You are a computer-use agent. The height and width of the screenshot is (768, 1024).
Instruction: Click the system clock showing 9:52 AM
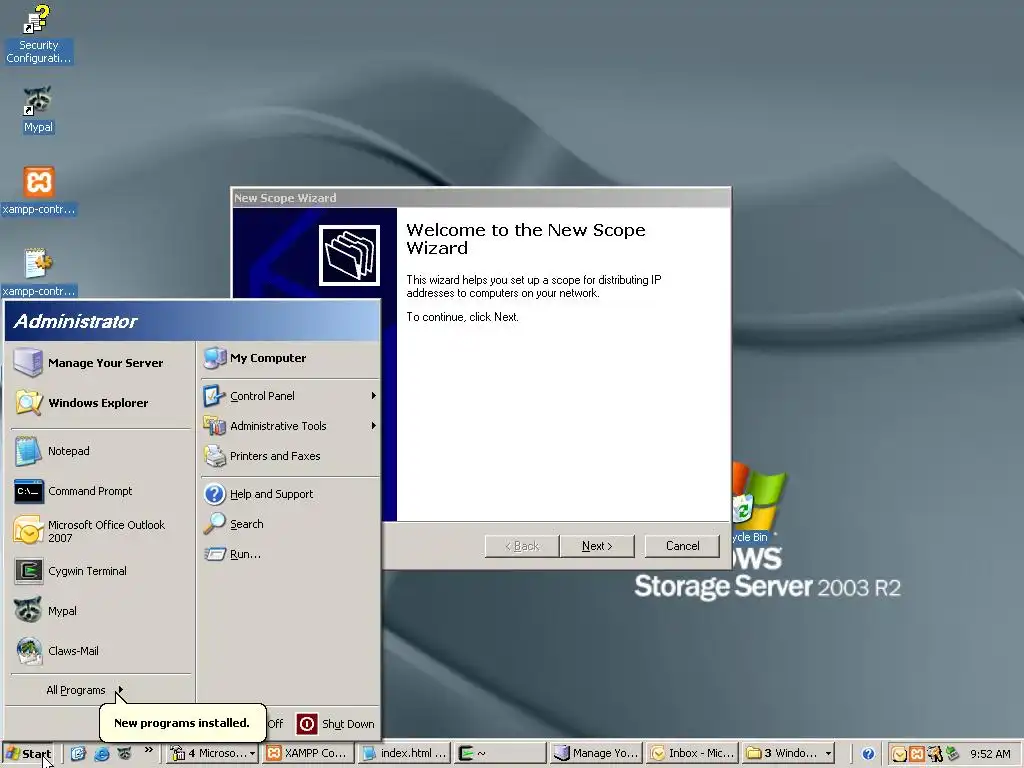click(990, 754)
